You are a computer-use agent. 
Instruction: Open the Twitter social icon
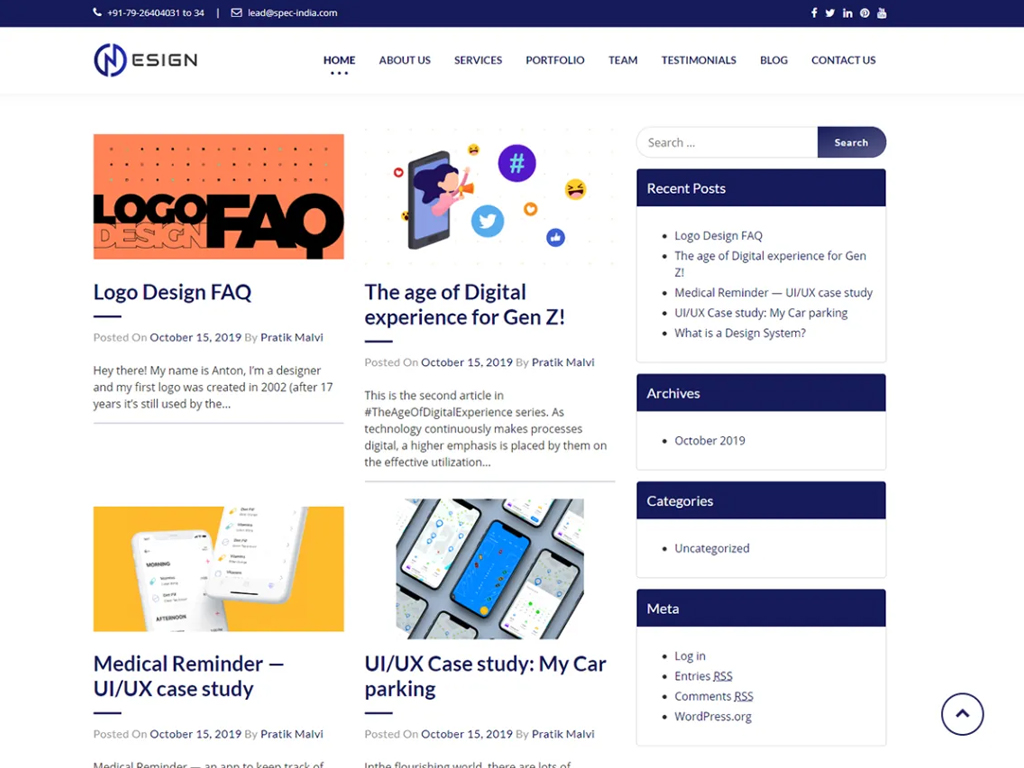[829, 13]
